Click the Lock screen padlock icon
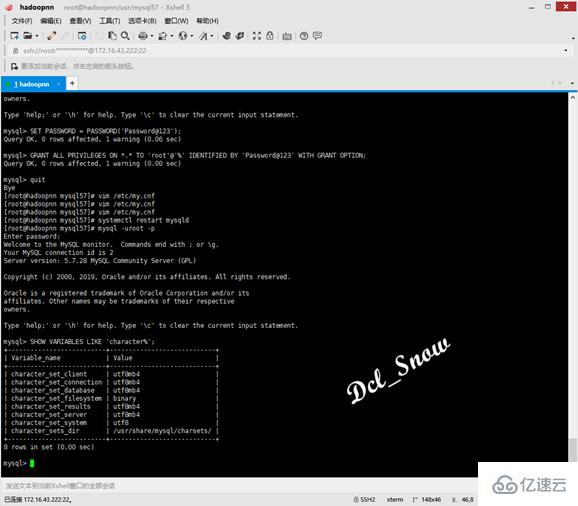Viewport: 578px width, 506px height. click(270, 35)
